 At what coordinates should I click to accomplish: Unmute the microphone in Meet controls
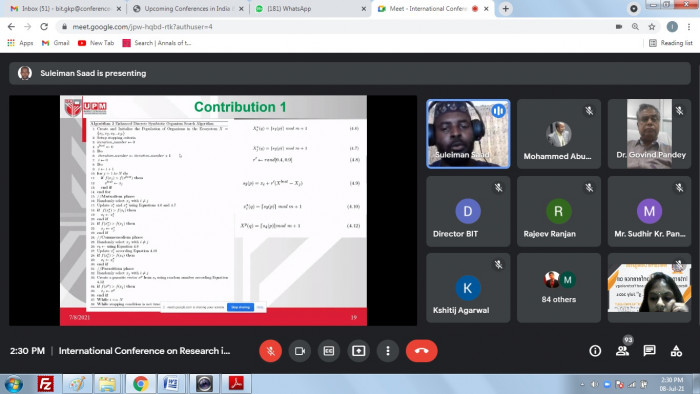click(270, 351)
